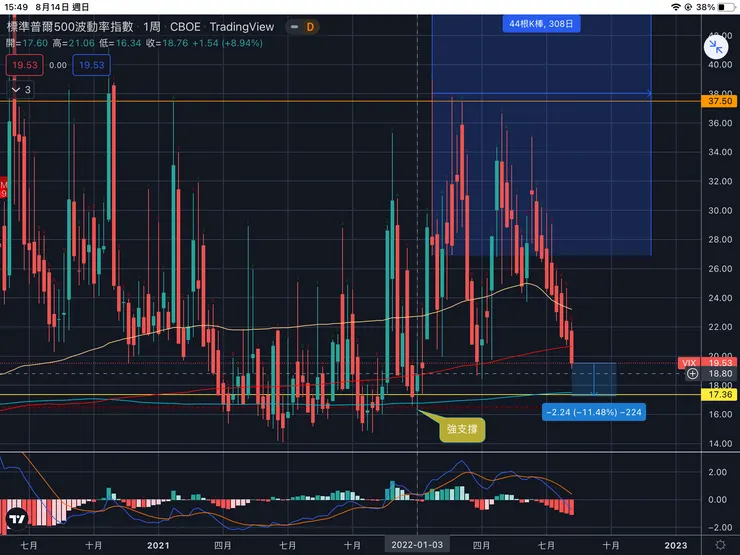The width and height of the screenshot is (740, 555).
Task: Open chart settings gear icon
Action: [720, 545]
